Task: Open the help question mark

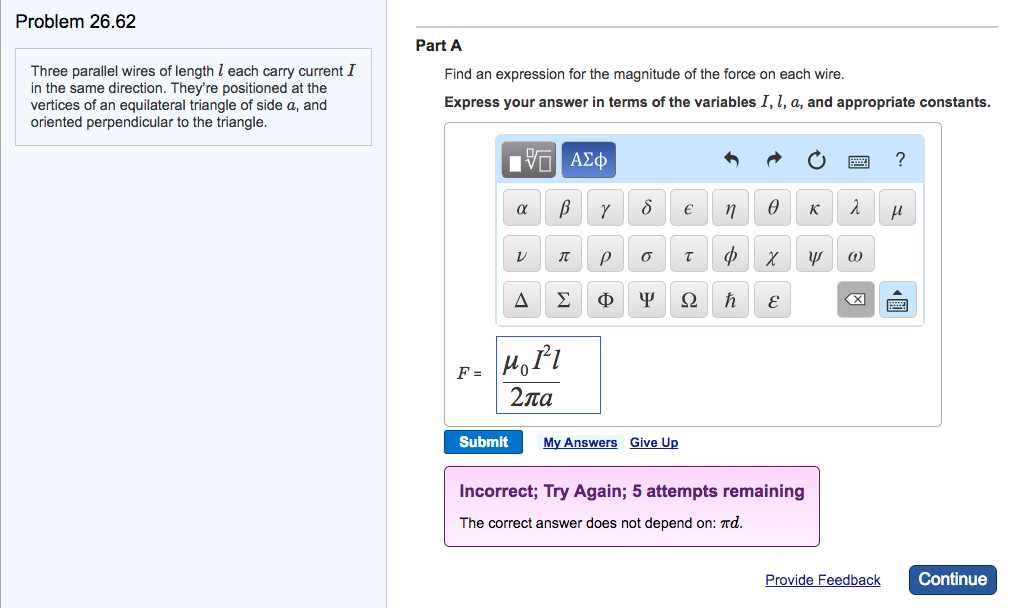Action: click(x=900, y=160)
